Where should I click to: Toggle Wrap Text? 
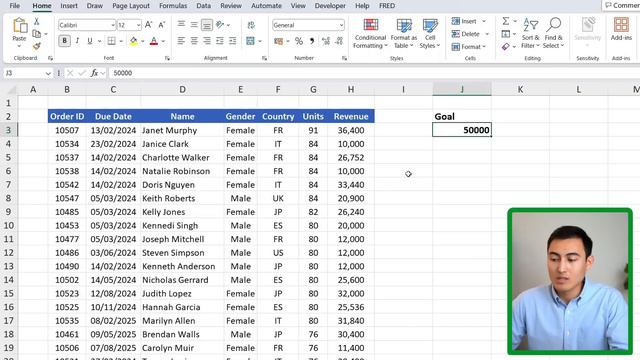tap(251, 25)
